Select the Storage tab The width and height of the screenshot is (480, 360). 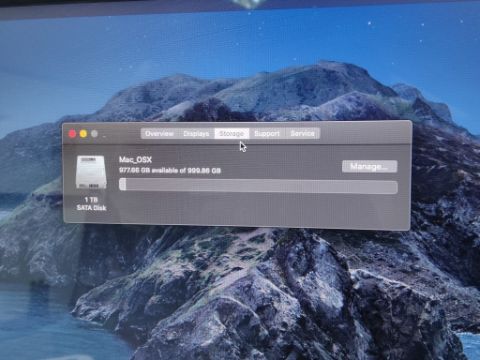point(232,134)
